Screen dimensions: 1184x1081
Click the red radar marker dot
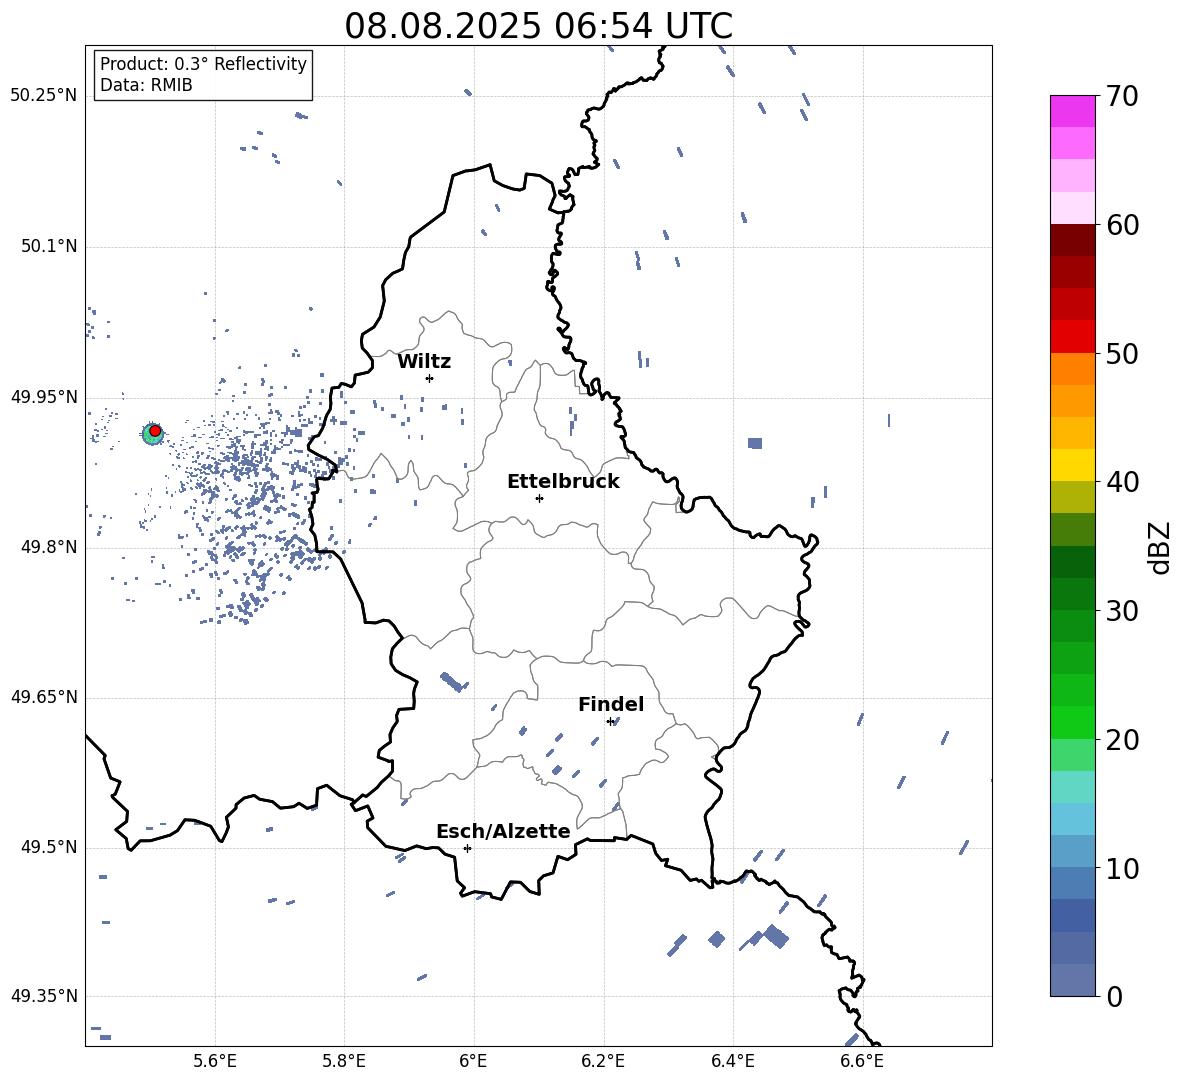pyautogui.click(x=156, y=431)
